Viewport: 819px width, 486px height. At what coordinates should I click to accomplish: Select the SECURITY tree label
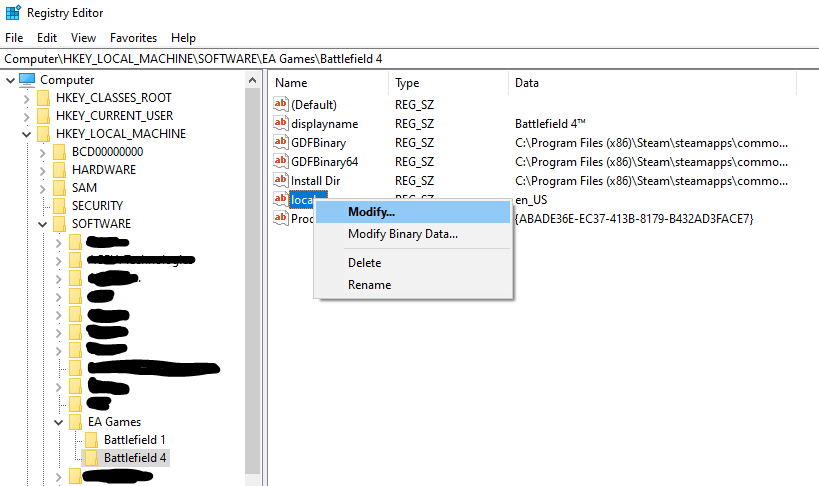(97, 206)
